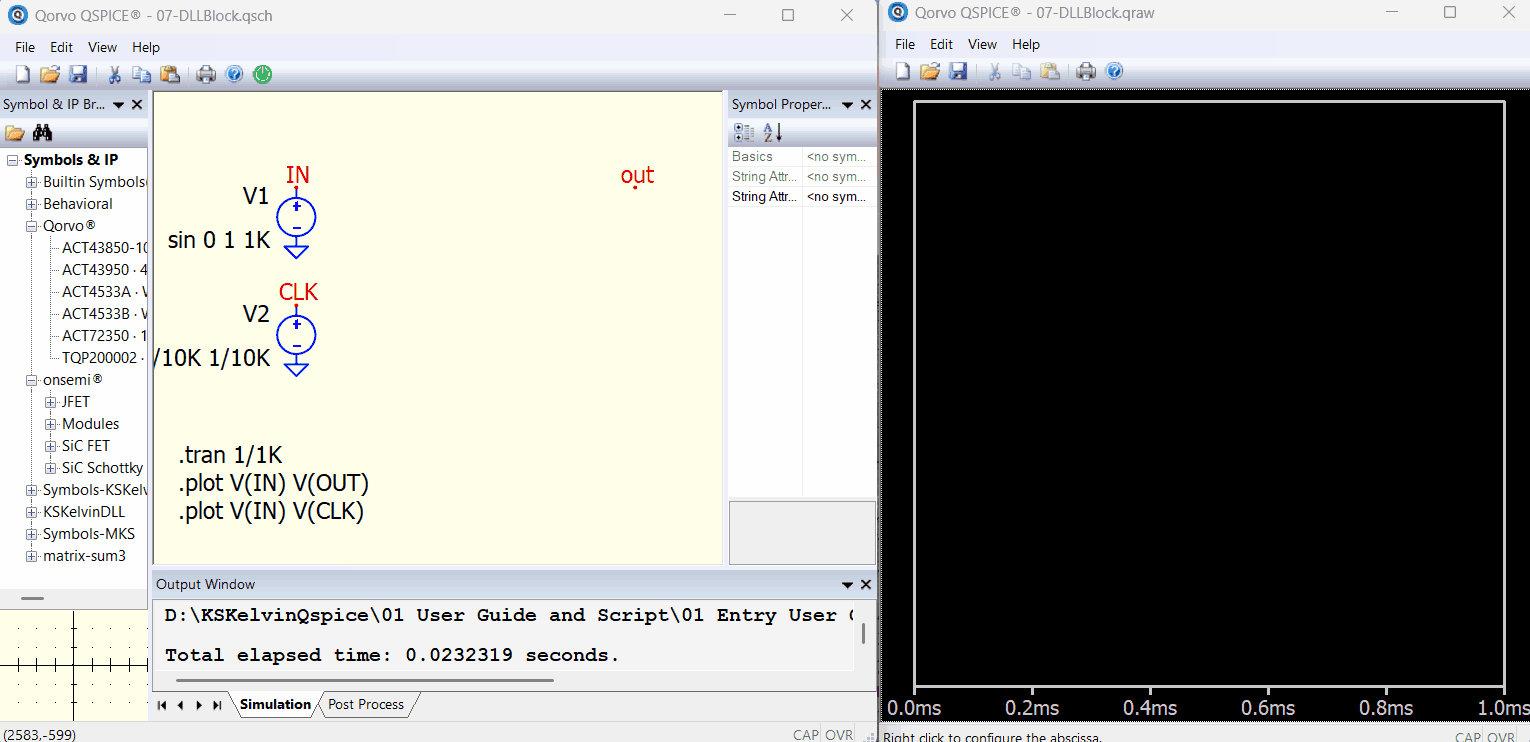This screenshot has height=742, width=1530.
Task: Save the schematic with the floppy disk icon
Action: tap(78, 74)
